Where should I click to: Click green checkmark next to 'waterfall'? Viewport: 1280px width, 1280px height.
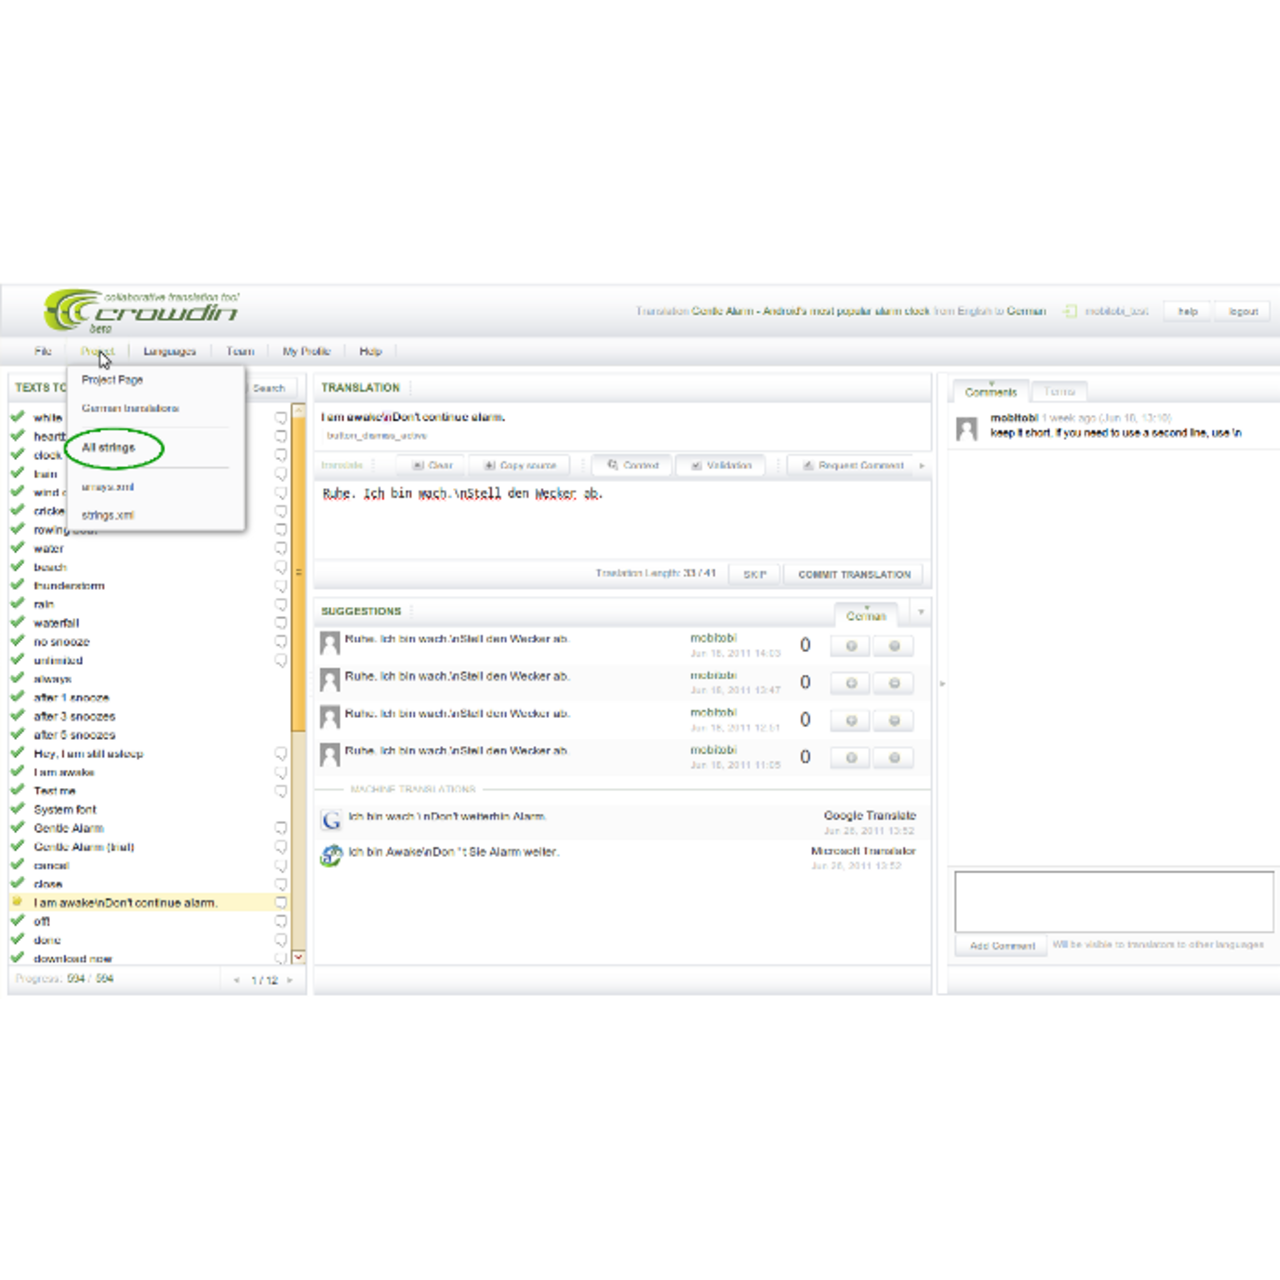point(18,622)
